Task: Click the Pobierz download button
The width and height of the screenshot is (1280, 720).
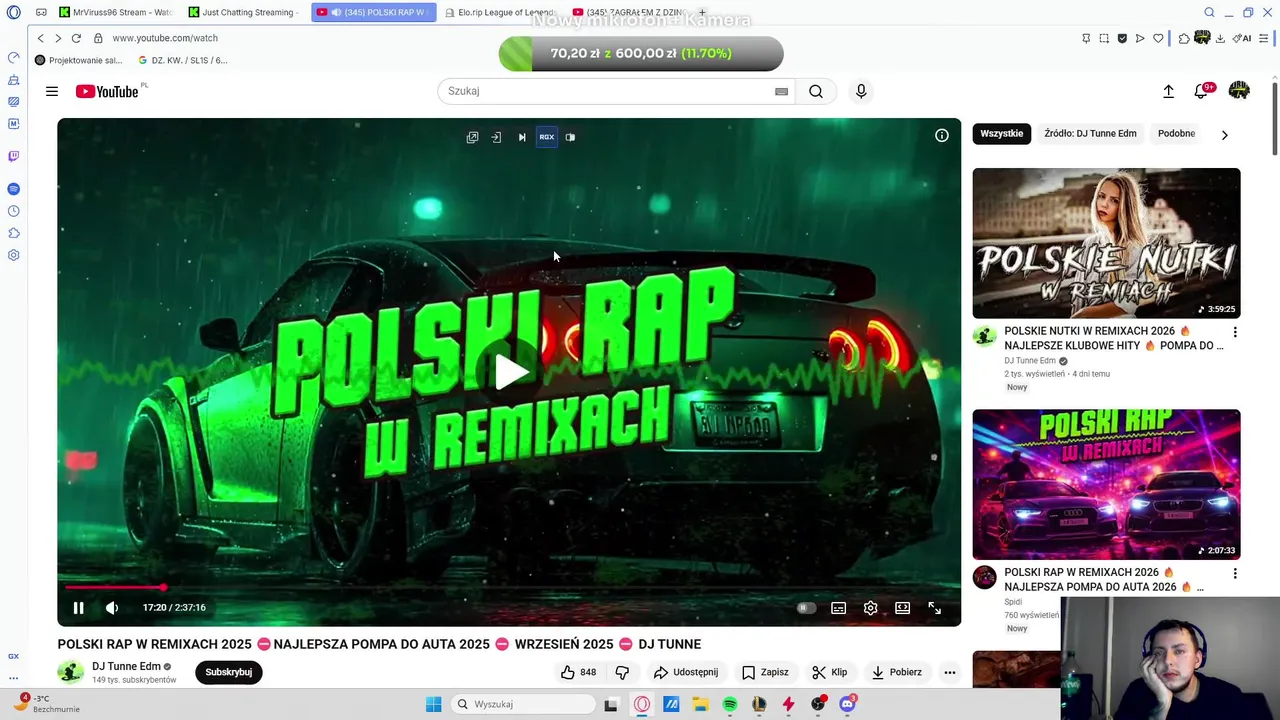Action: click(x=897, y=672)
